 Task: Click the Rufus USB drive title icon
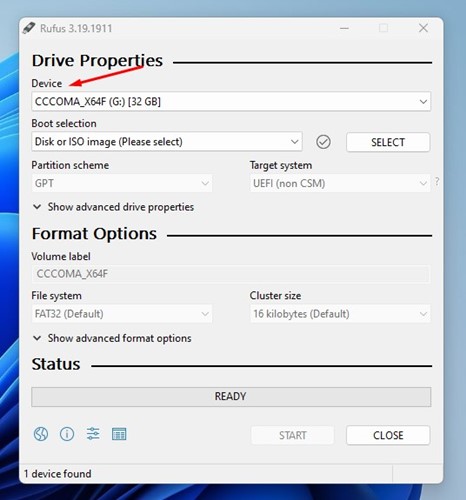29,28
